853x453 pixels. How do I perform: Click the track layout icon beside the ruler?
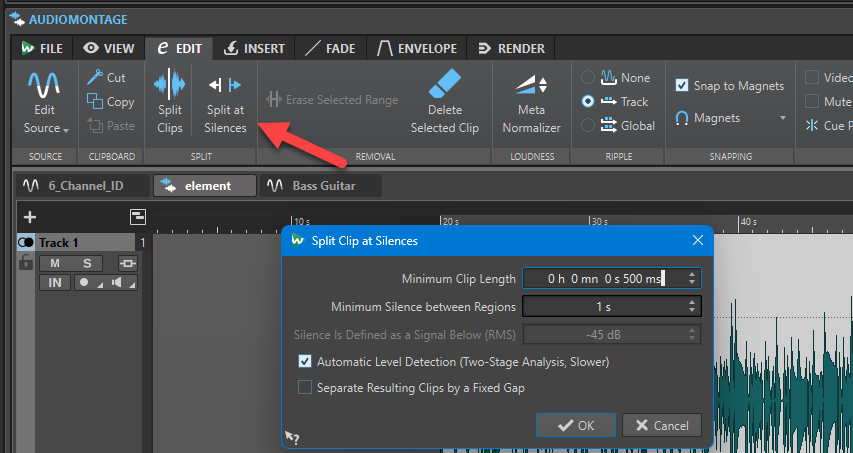coord(138,216)
